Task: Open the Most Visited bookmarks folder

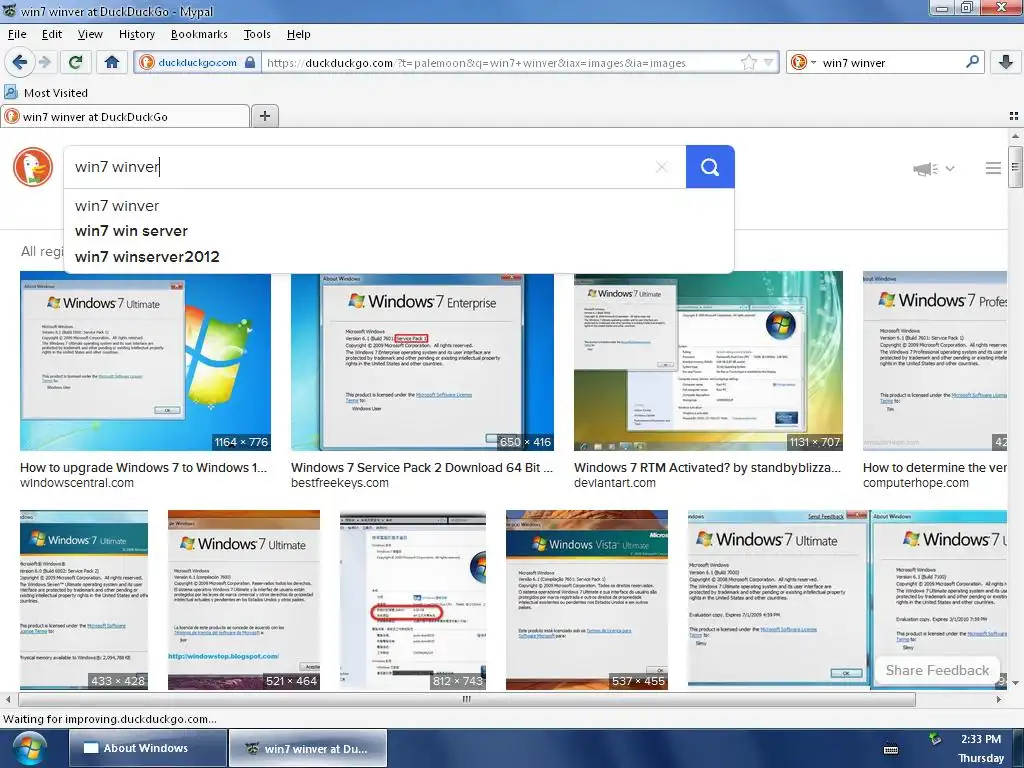Action: point(46,93)
